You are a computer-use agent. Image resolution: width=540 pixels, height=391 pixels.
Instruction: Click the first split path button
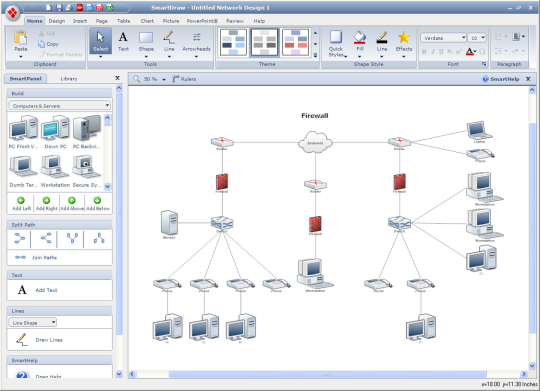click(x=20, y=238)
